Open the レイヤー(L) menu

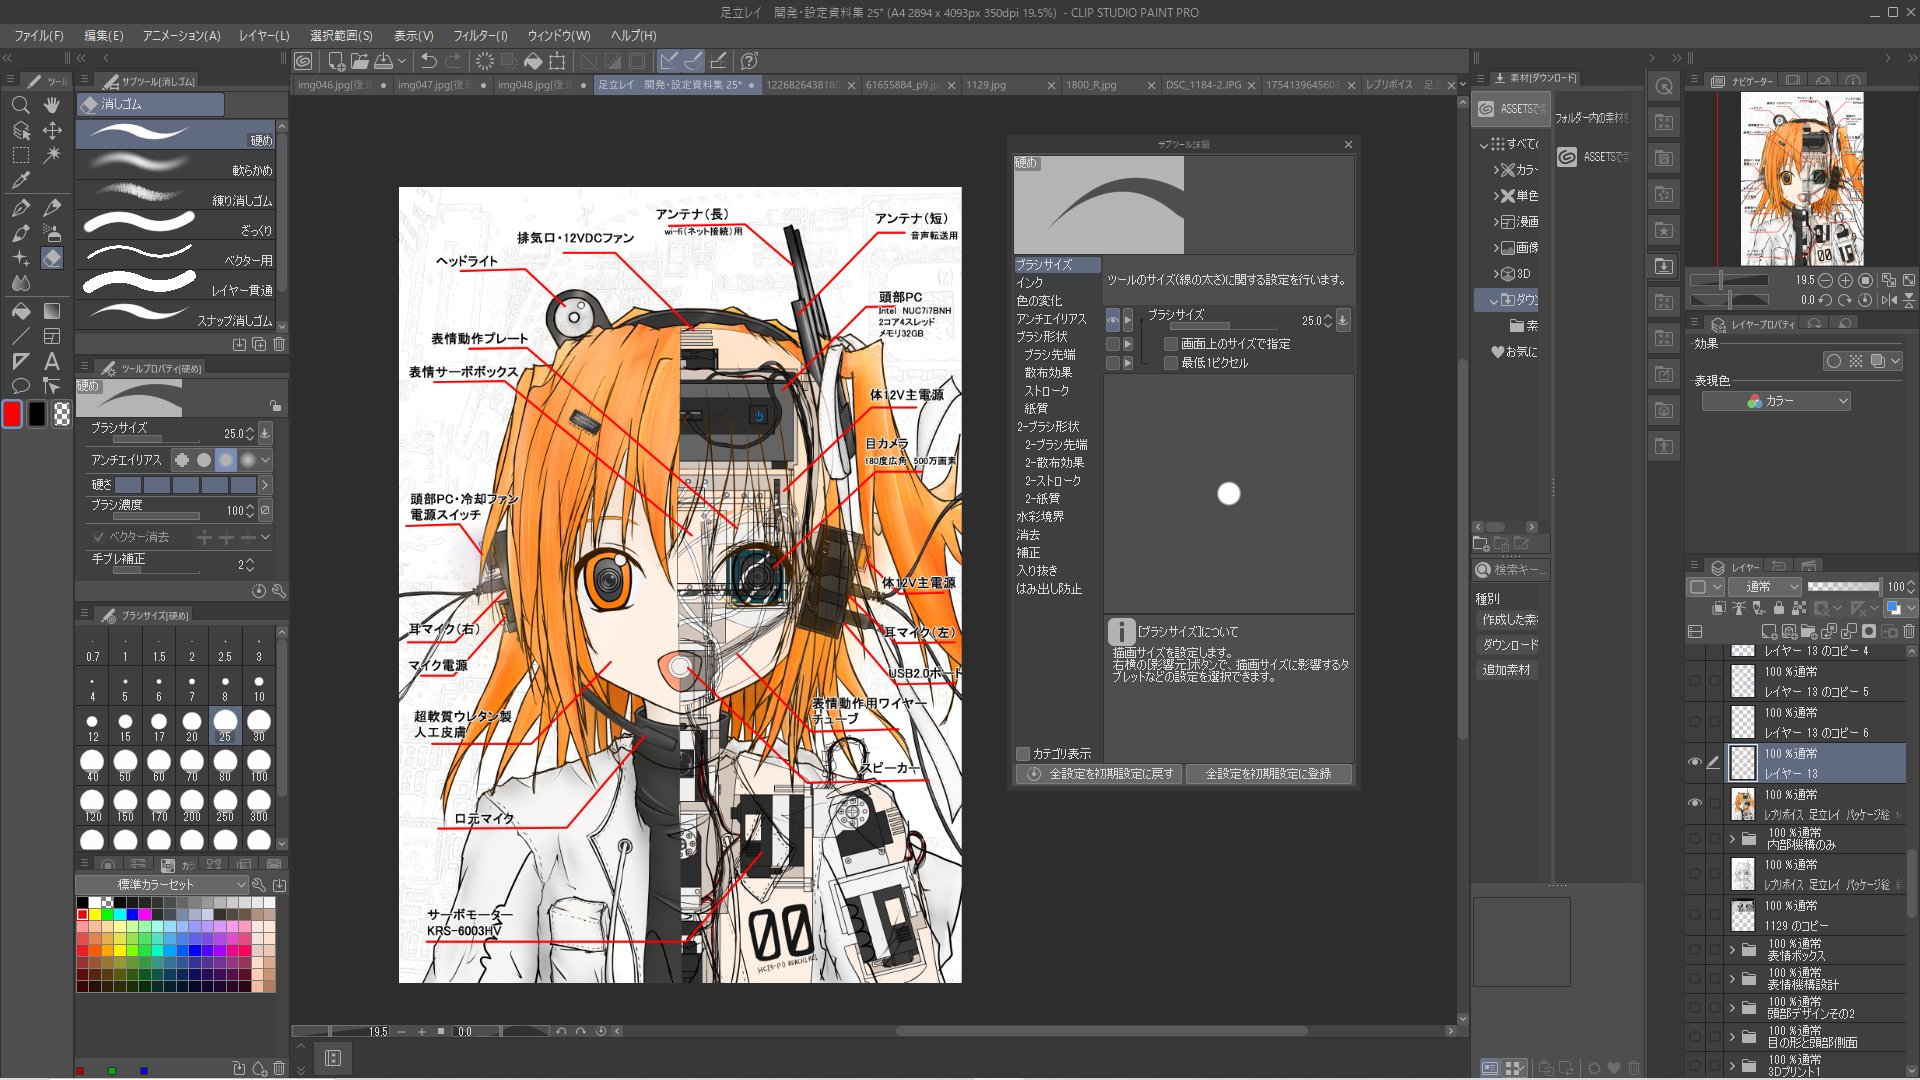[264, 35]
